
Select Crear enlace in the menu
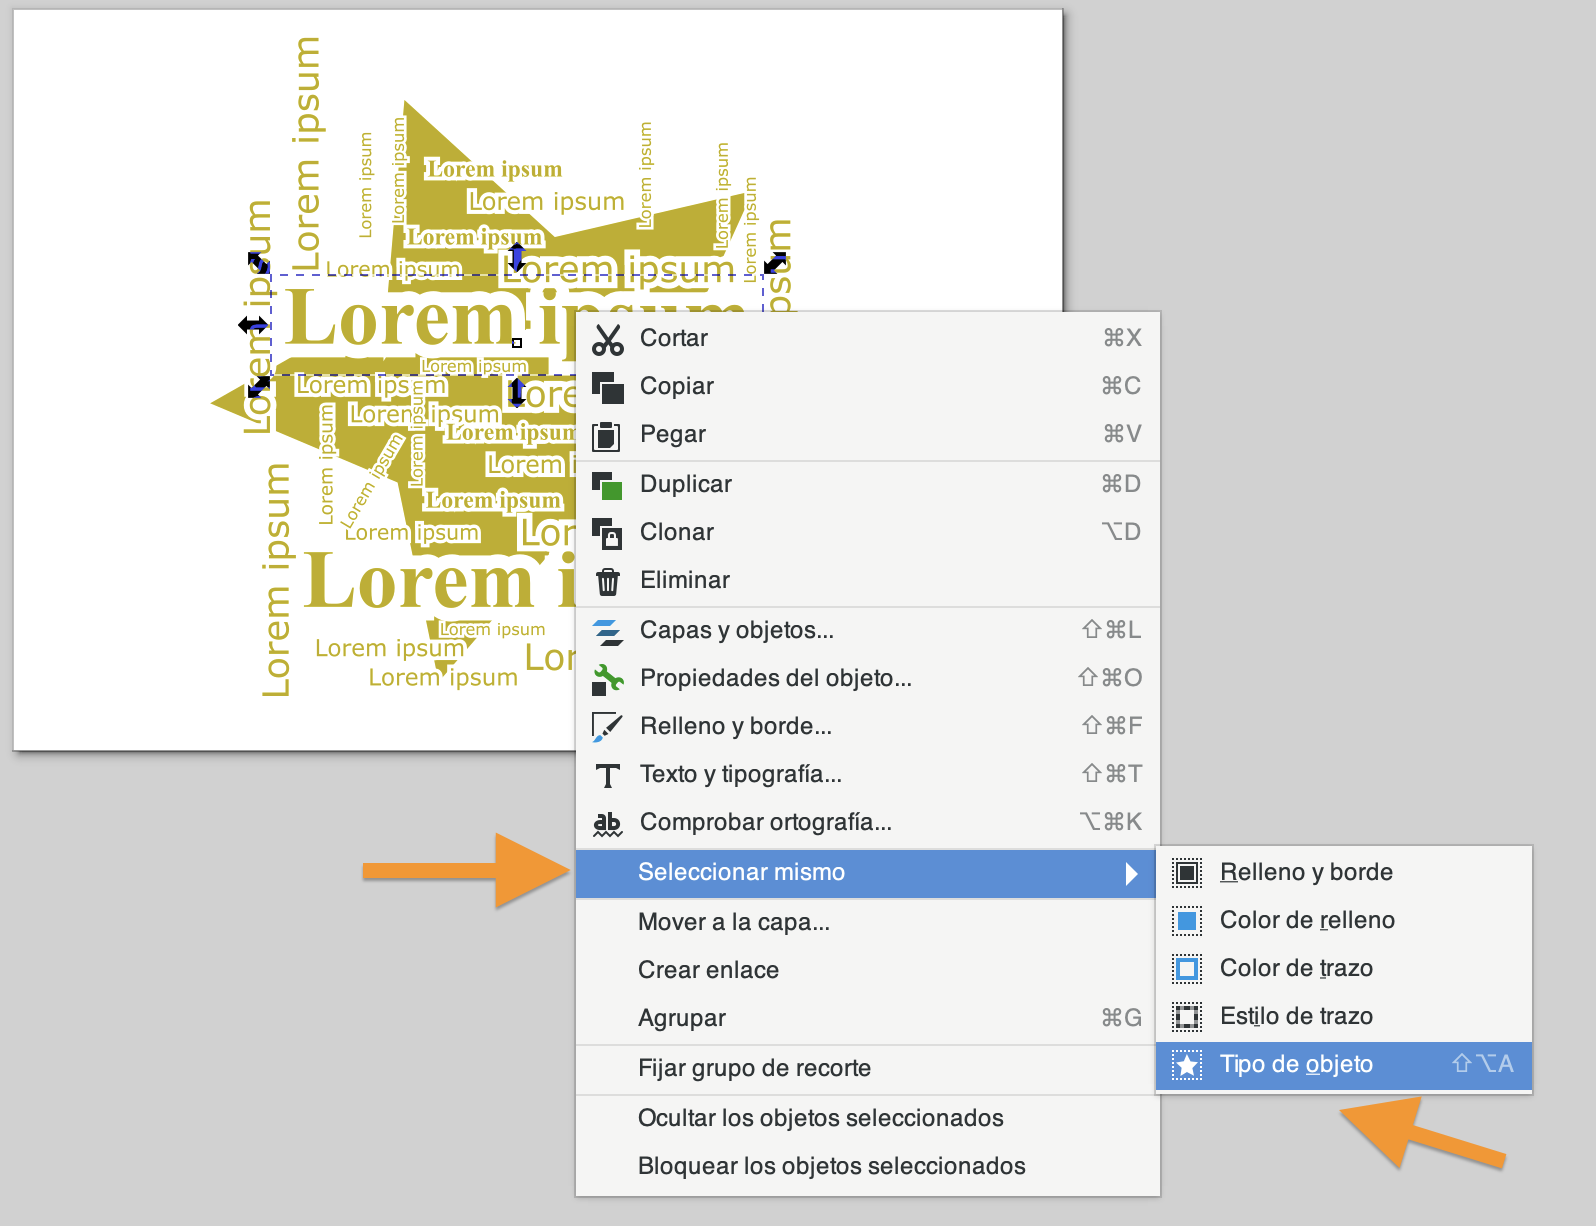pos(868,970)
